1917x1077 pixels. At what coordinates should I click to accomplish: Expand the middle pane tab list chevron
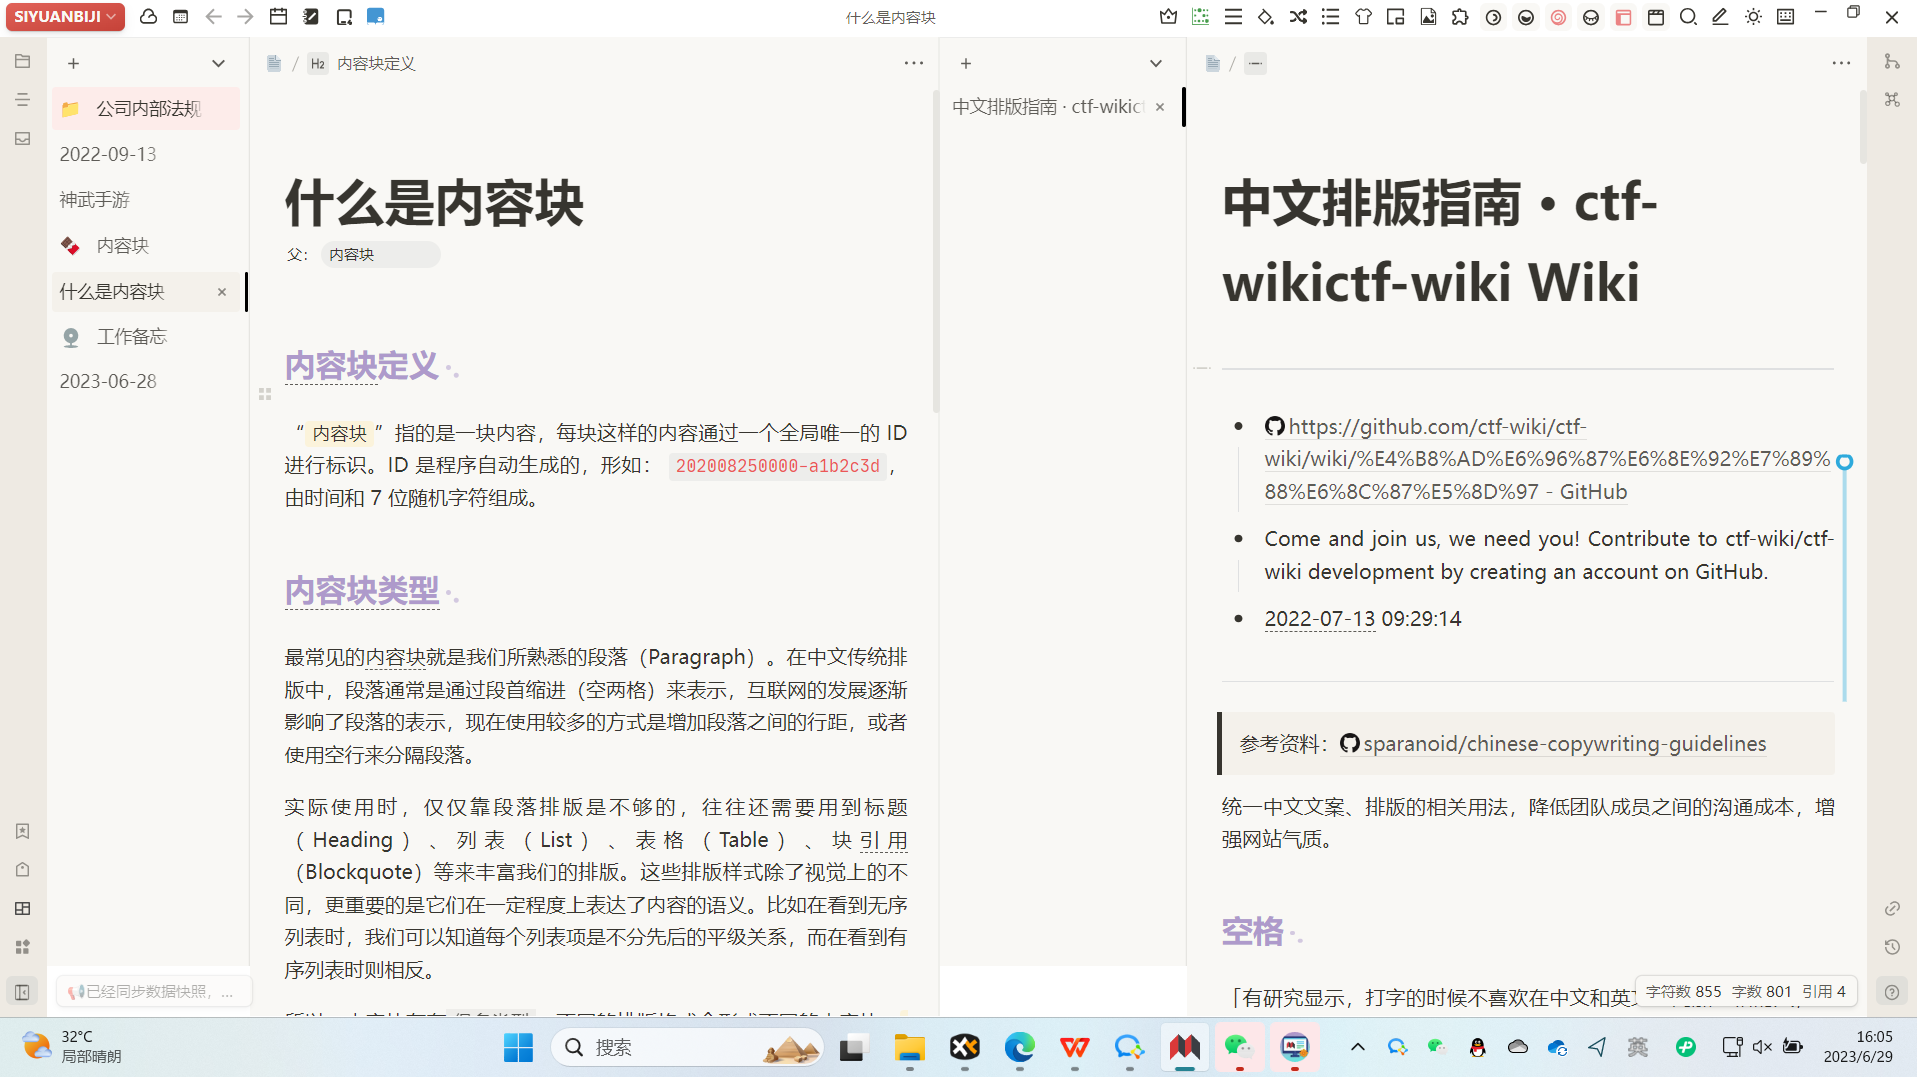(x=1155, y=64)
